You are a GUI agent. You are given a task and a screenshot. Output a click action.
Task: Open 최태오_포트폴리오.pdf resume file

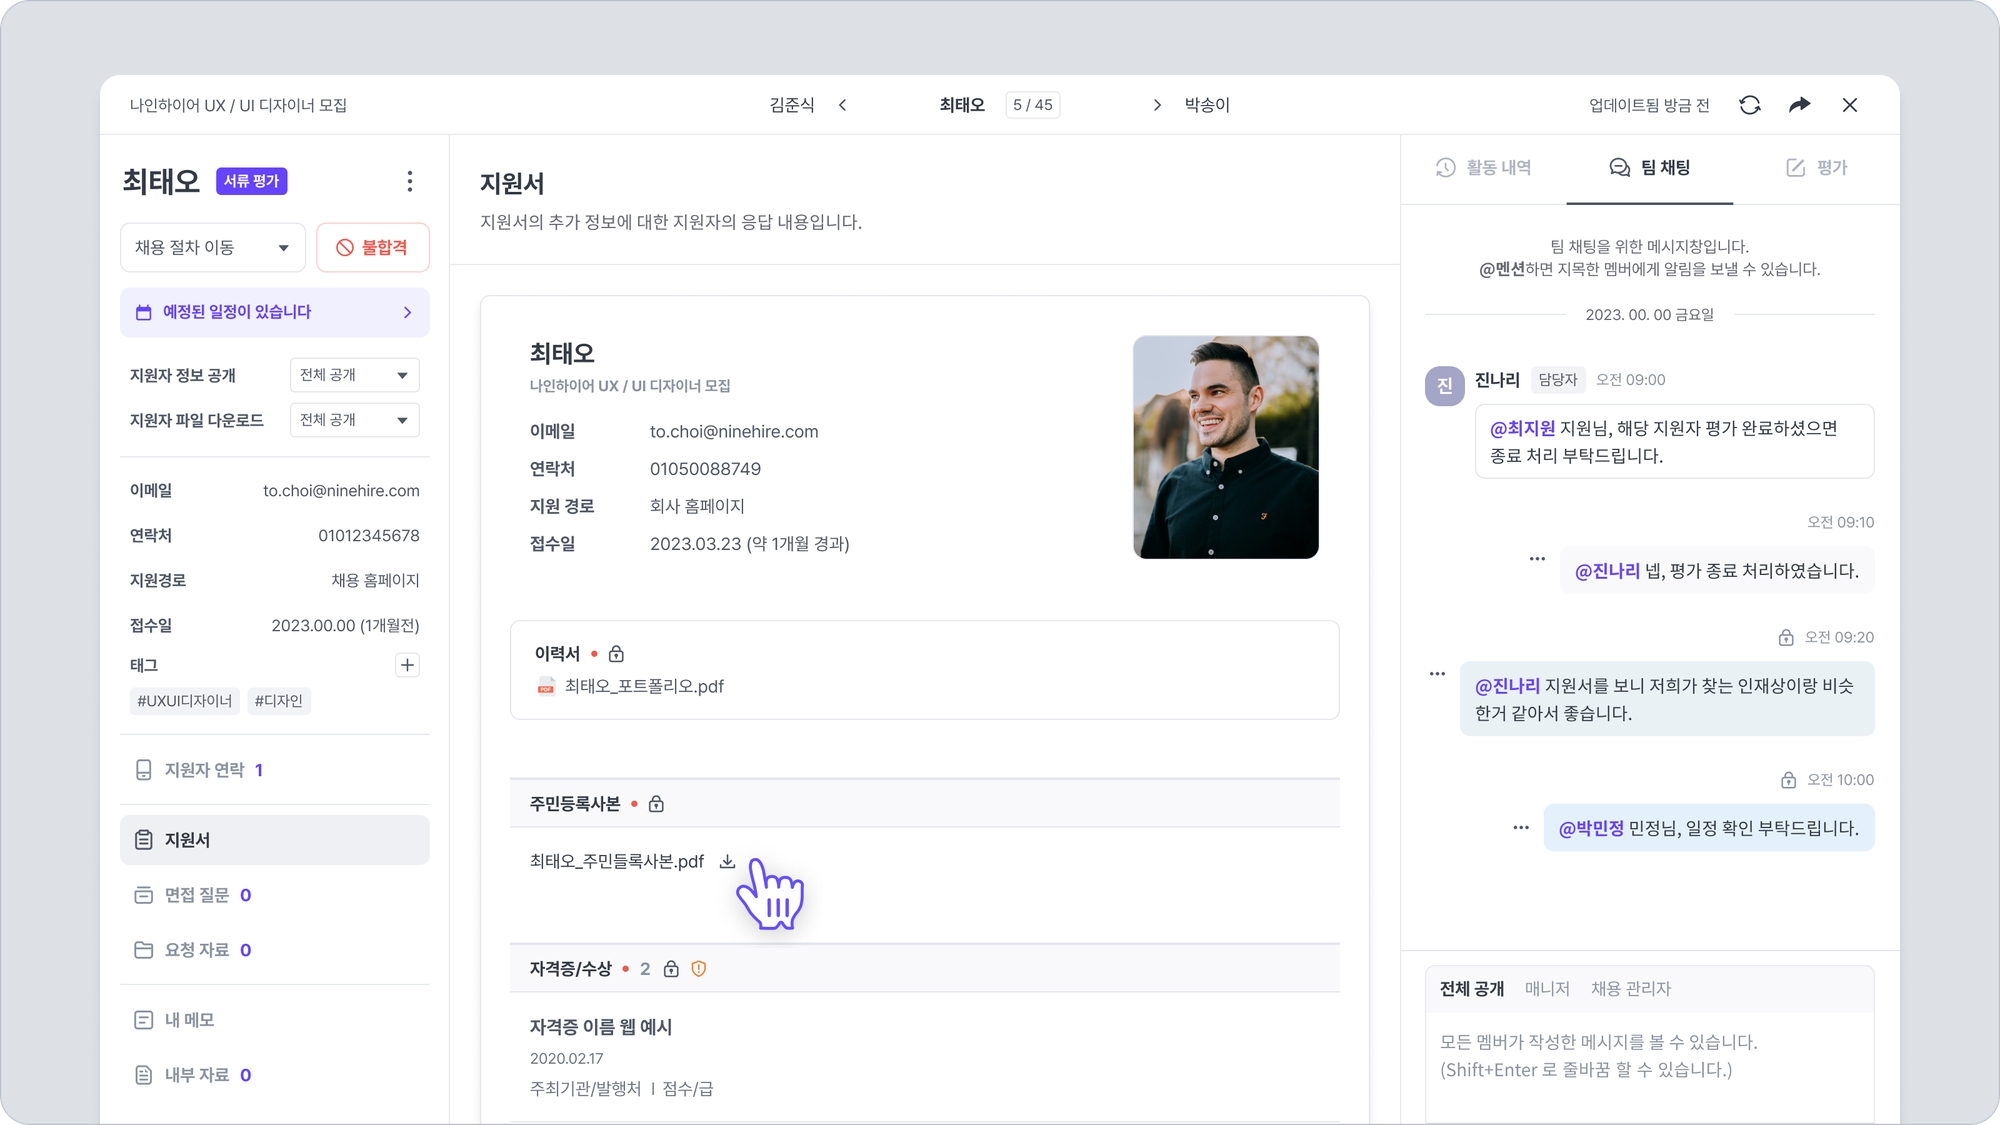click(644, 686)
